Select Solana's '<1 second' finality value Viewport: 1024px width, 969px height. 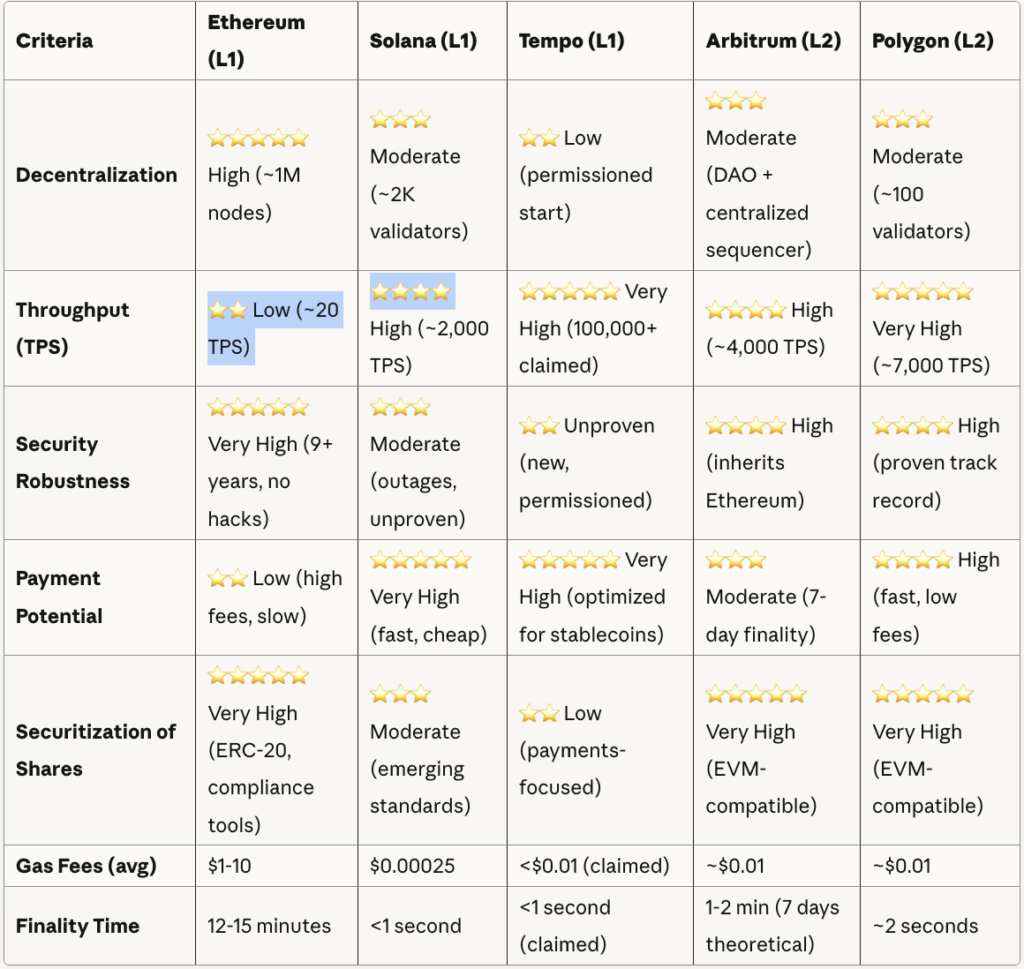click(x=415, y=926)
